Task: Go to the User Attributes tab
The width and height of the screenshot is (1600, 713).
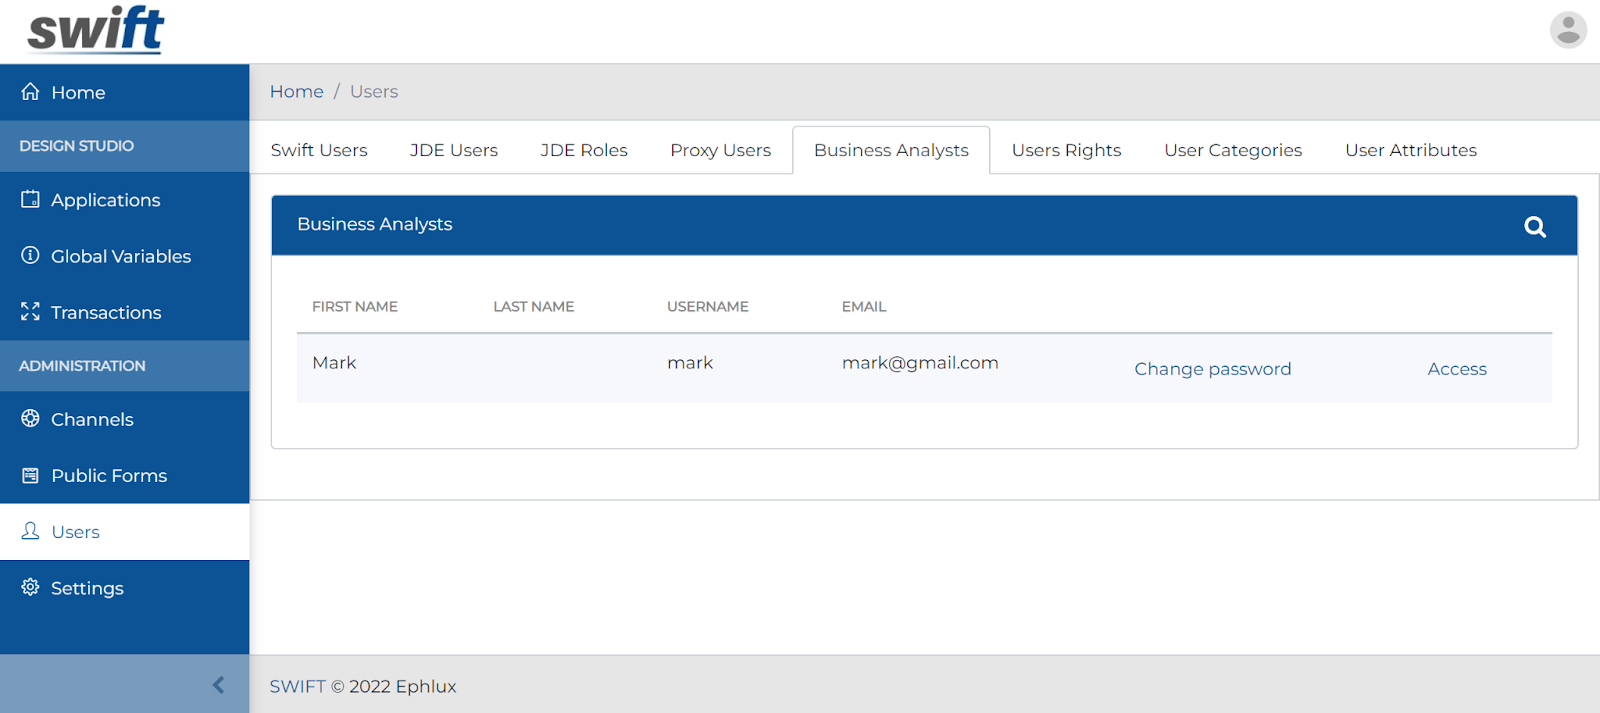Action: click(x=1410, y=150)
